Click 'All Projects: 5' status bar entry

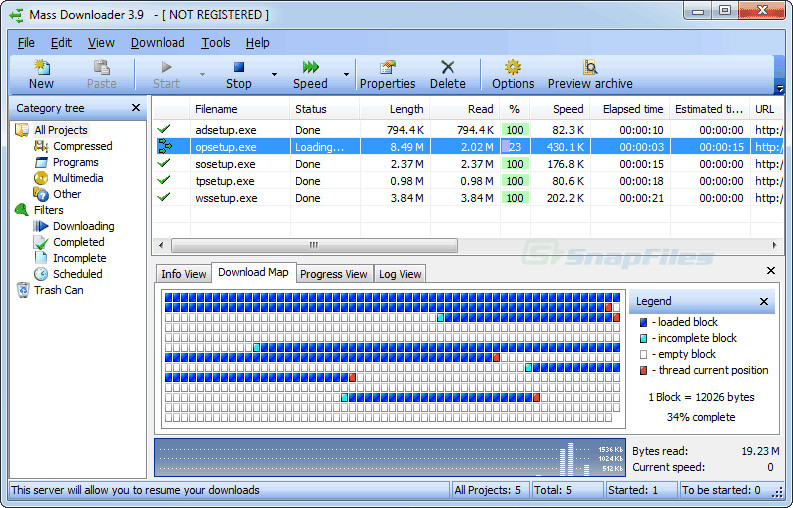tap(488, 490)
